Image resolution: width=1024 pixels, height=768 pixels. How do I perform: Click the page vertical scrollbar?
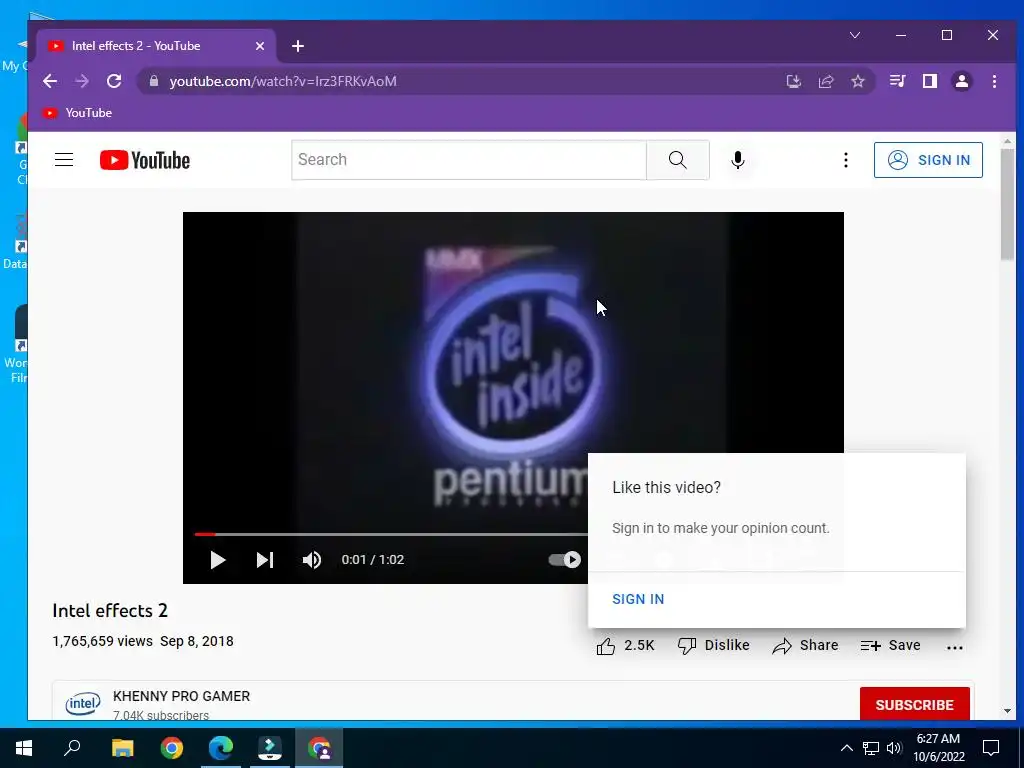1008,204
